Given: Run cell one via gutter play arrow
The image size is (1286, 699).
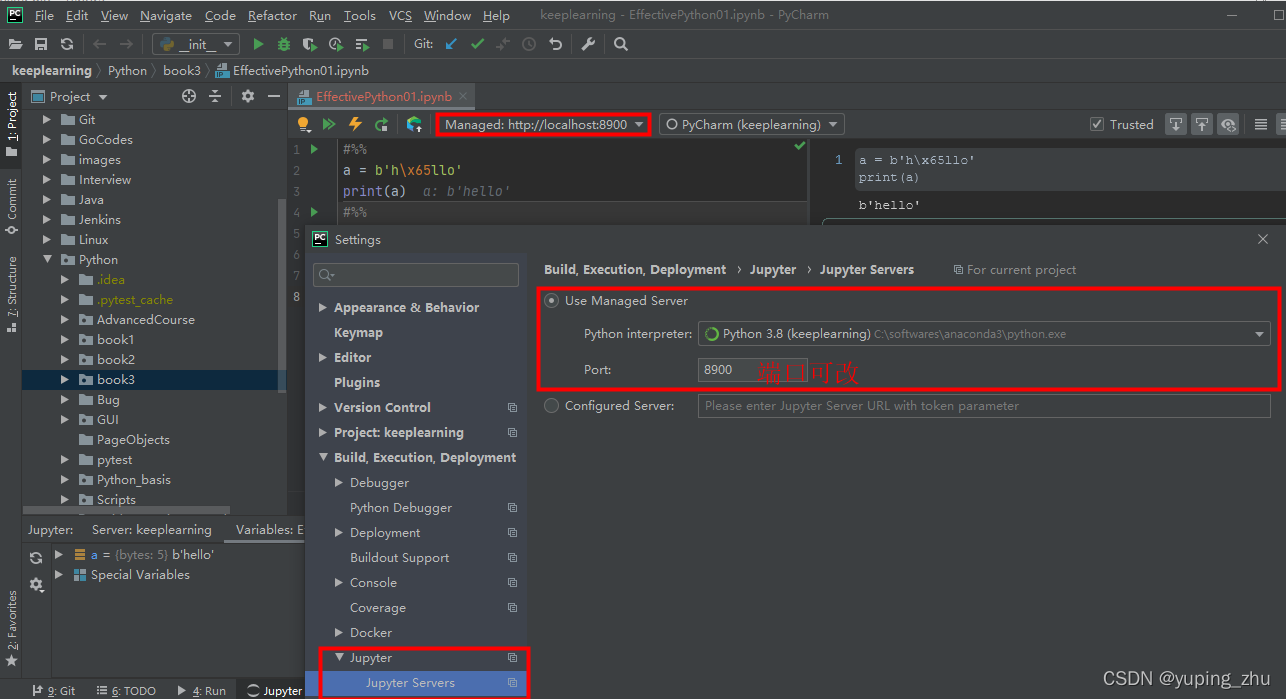Looking at the screenshot, I should pos(314,149).
